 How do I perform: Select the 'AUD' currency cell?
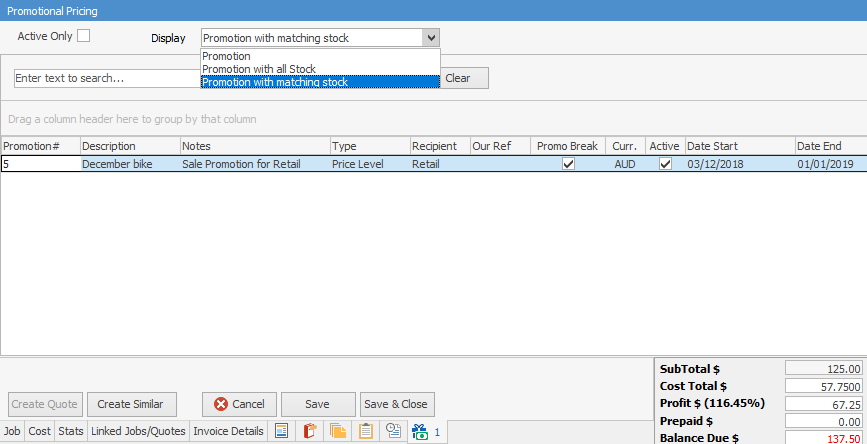click(625, 164)
